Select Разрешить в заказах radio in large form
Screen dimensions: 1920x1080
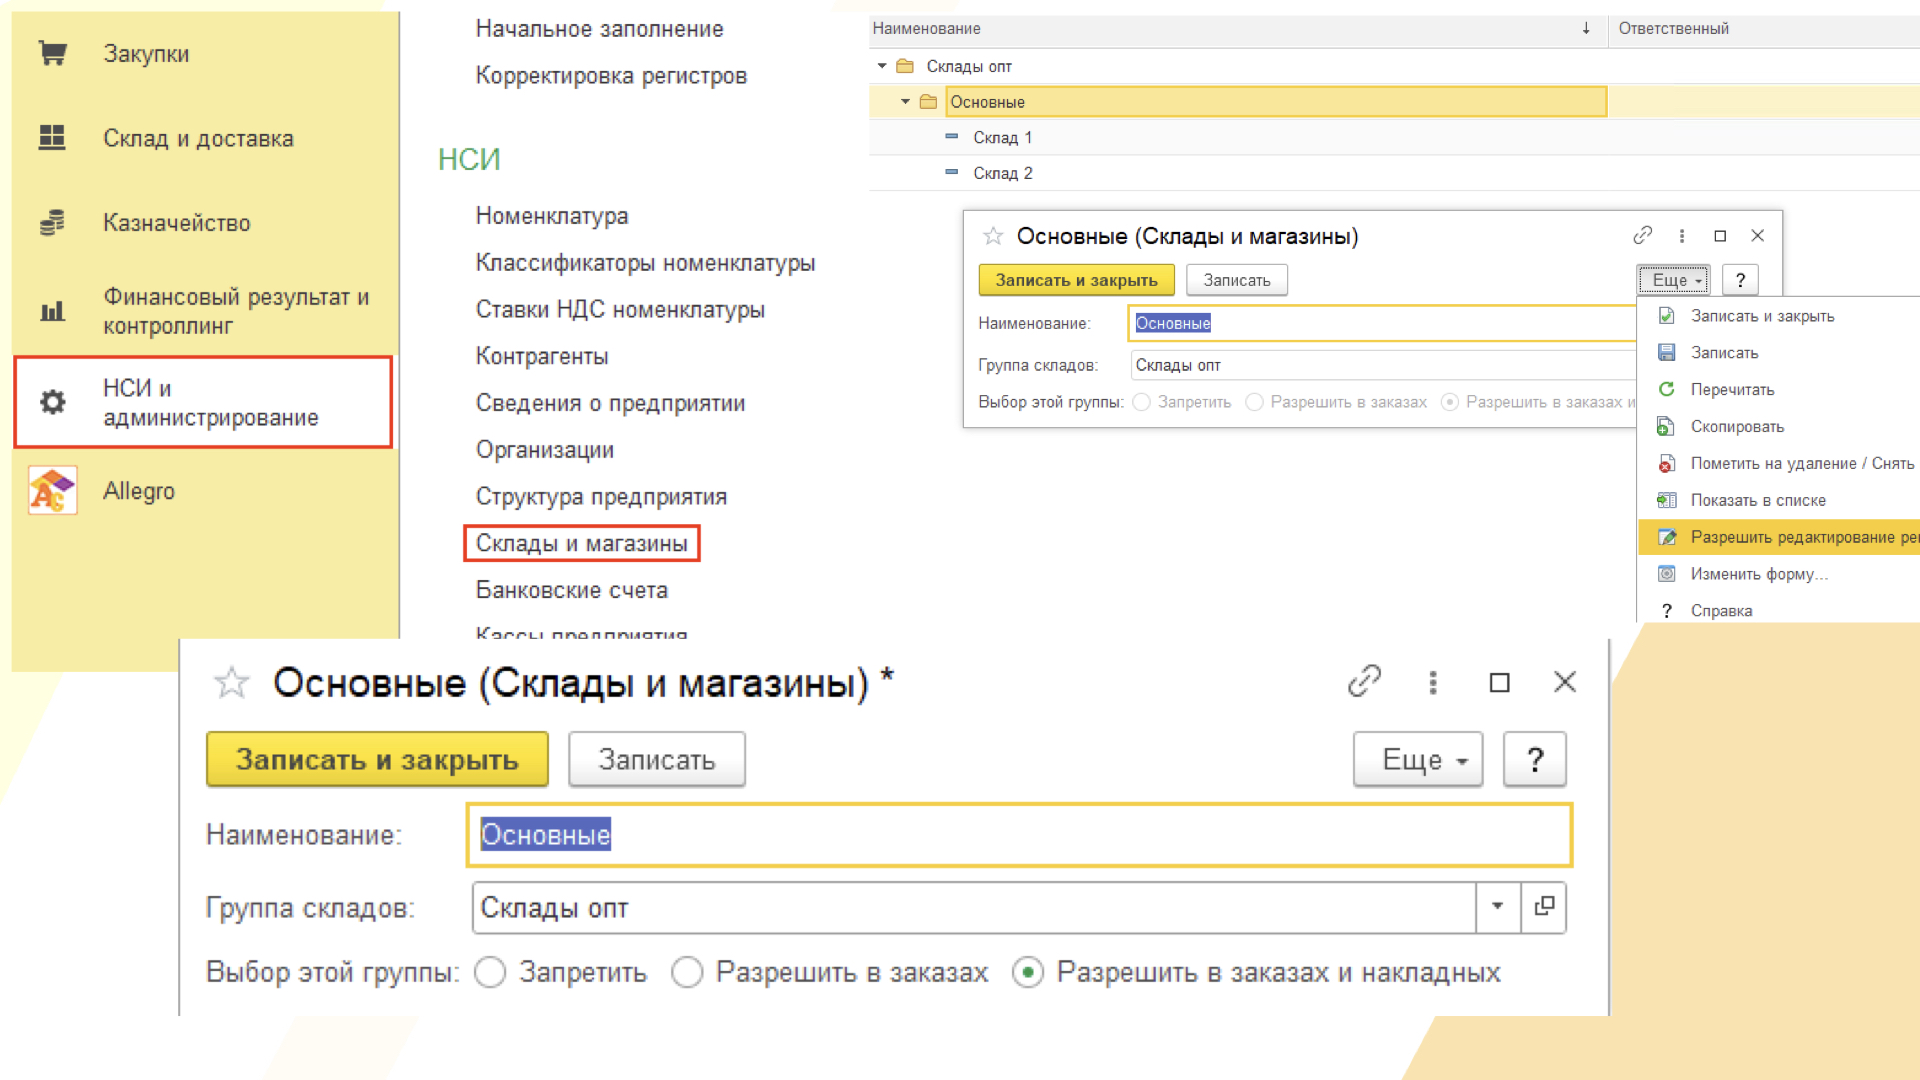(x=687, y=972)
